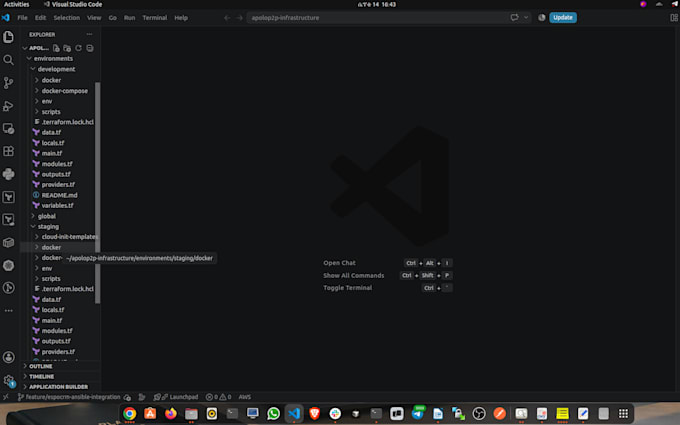Viewport: 680px width, 425px height.
Task: Click the New File icon in Explorer
Action: 56,48
